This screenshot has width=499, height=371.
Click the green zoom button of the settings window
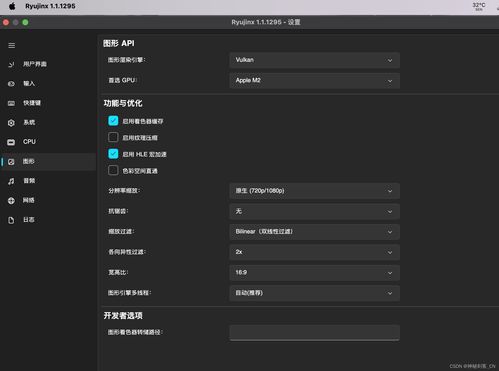[x=25, y=22]
